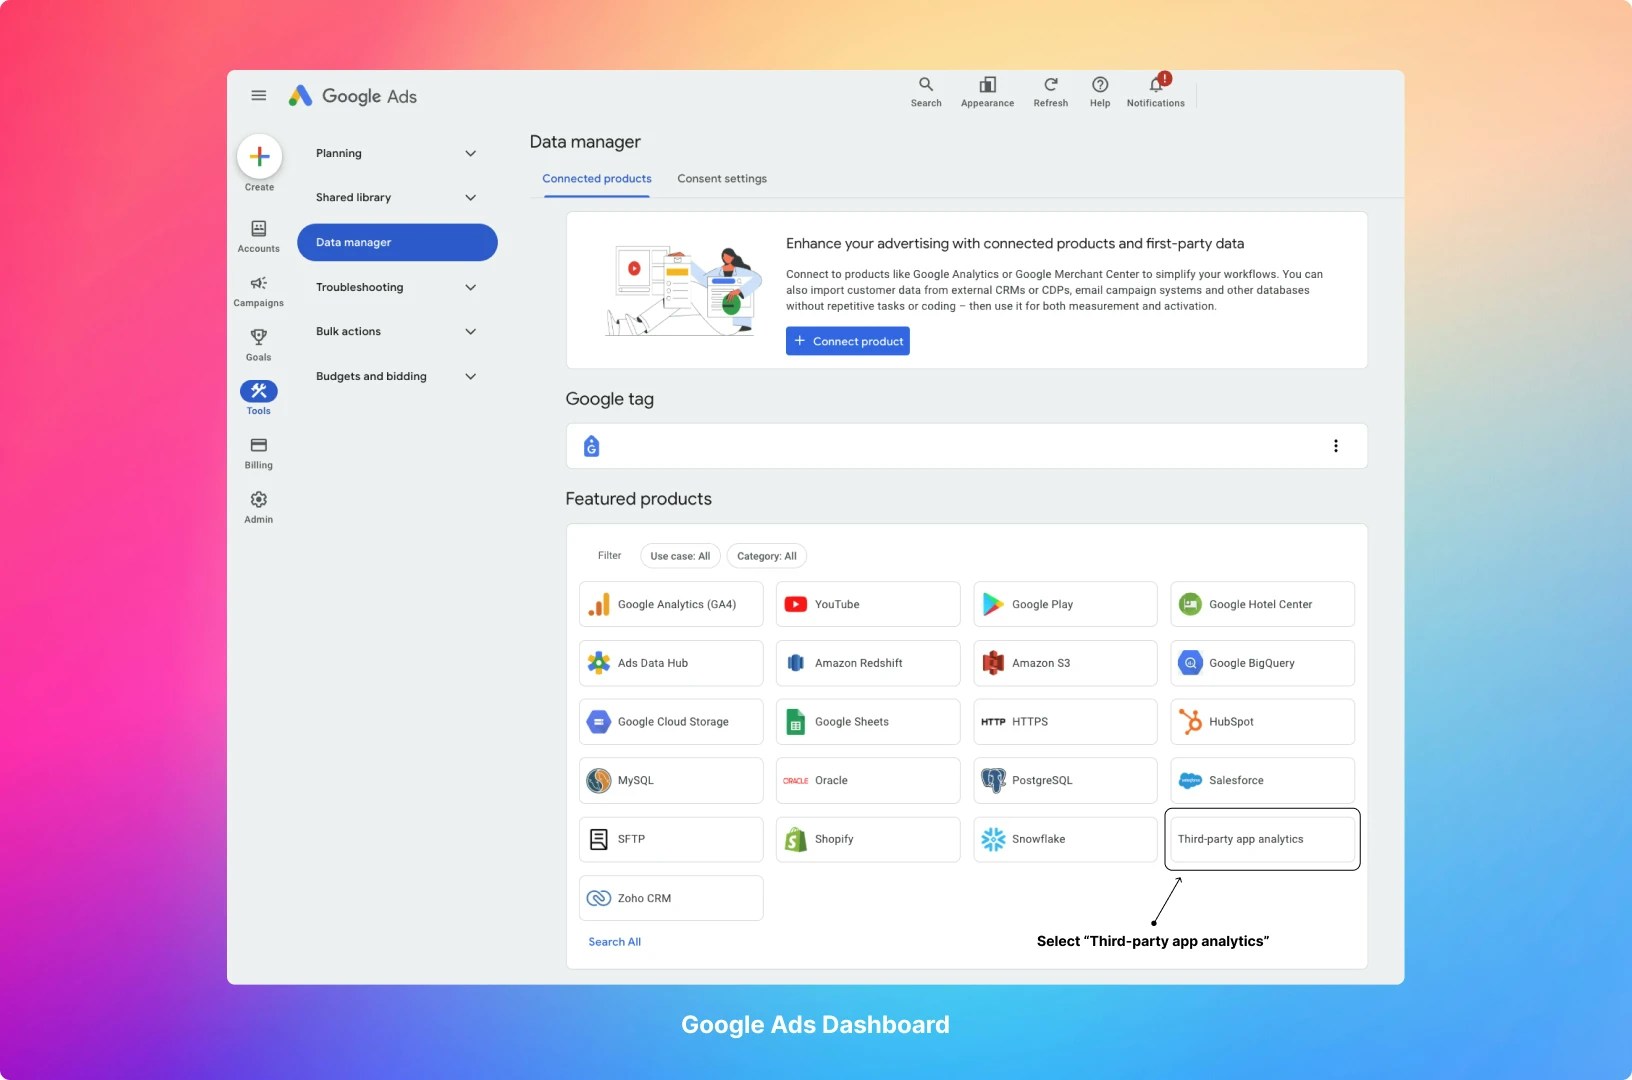Click the Refresh icon
Image resolution: width=1632 pixels, height=1080 pixels.
[1050, 91]
